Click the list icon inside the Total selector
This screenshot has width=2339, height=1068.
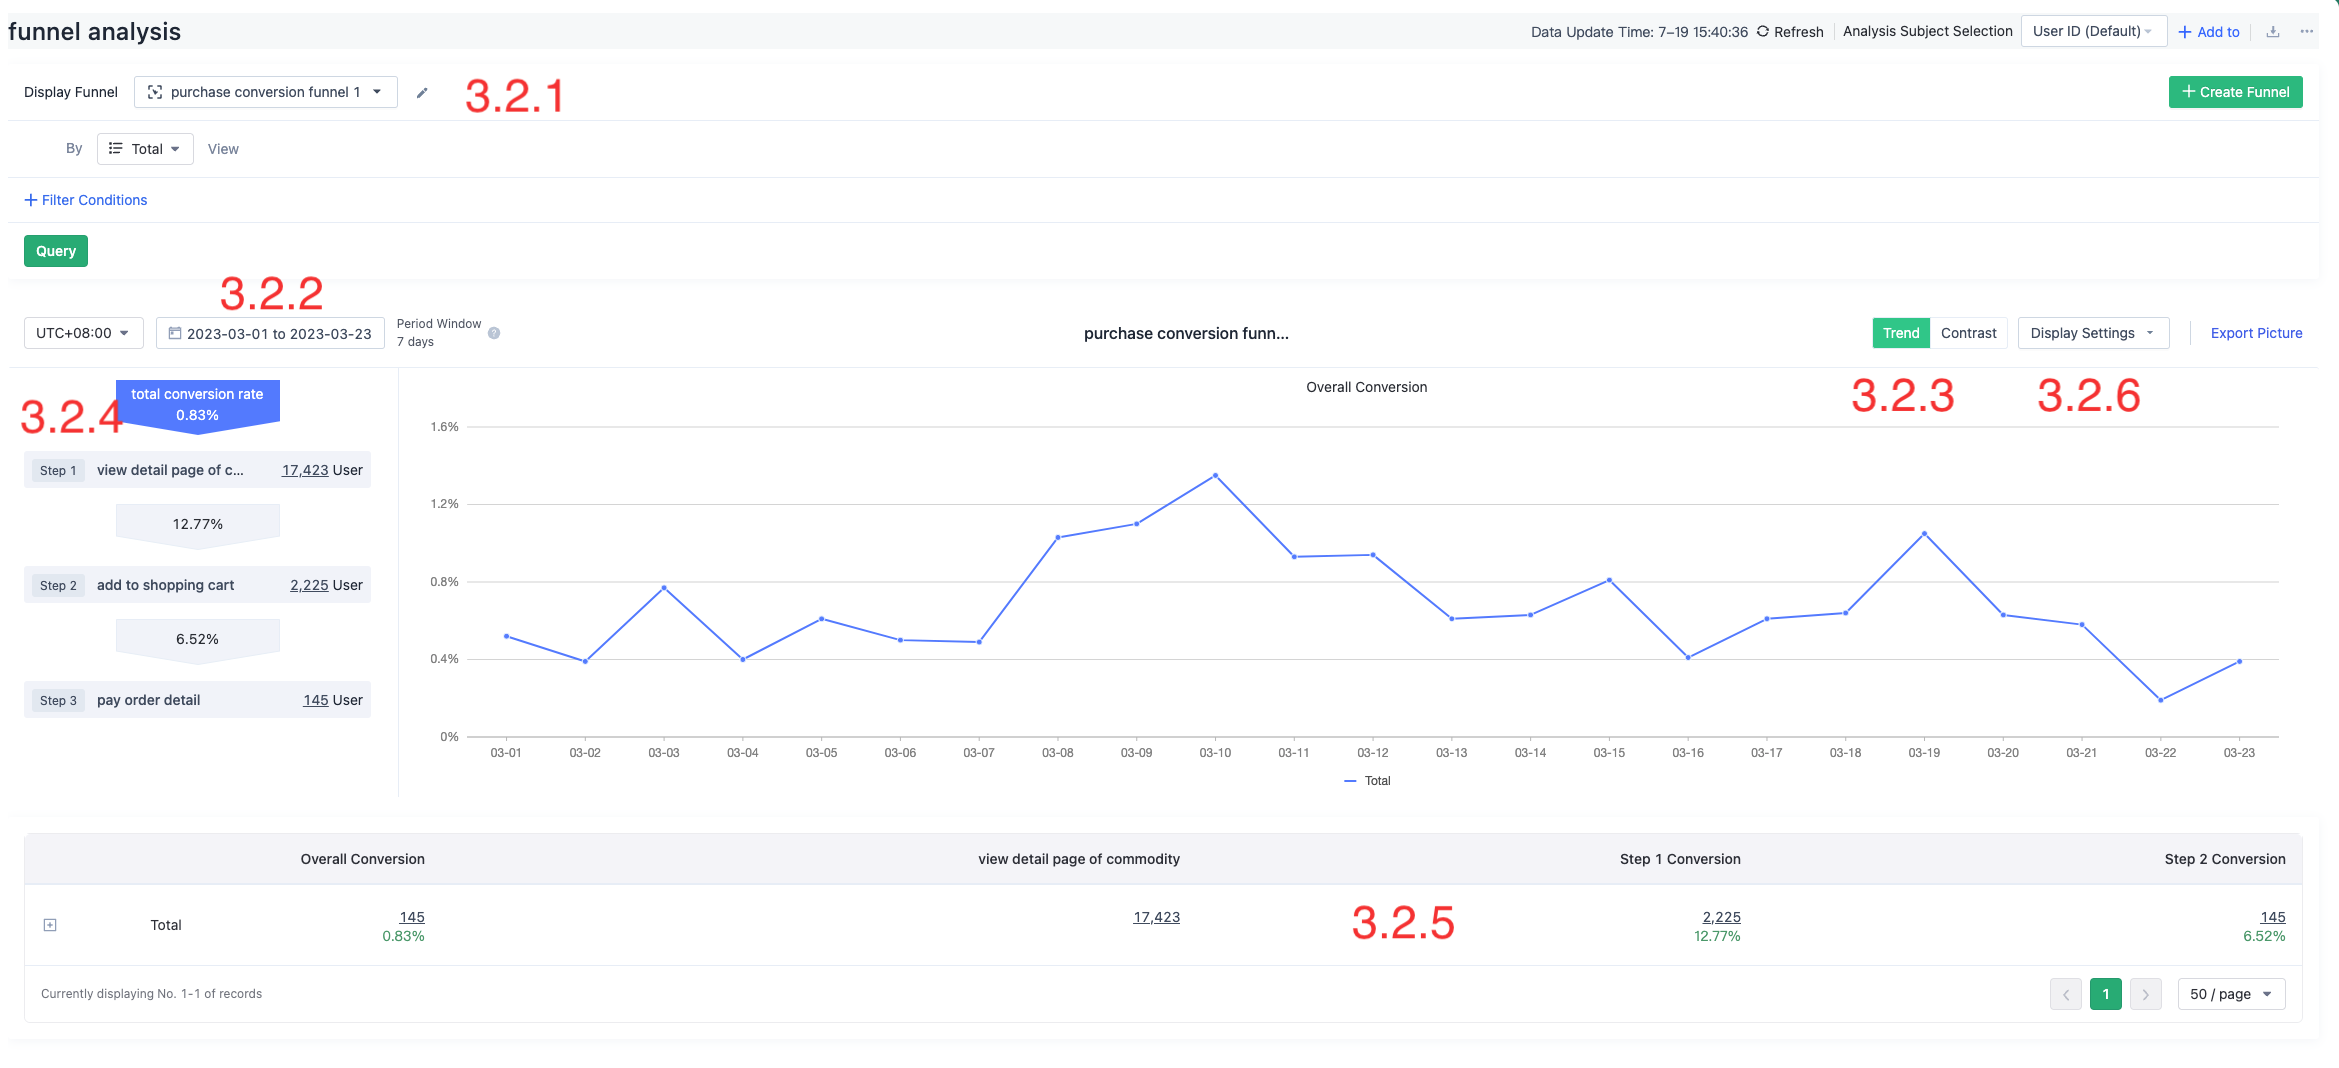[117, 148]
